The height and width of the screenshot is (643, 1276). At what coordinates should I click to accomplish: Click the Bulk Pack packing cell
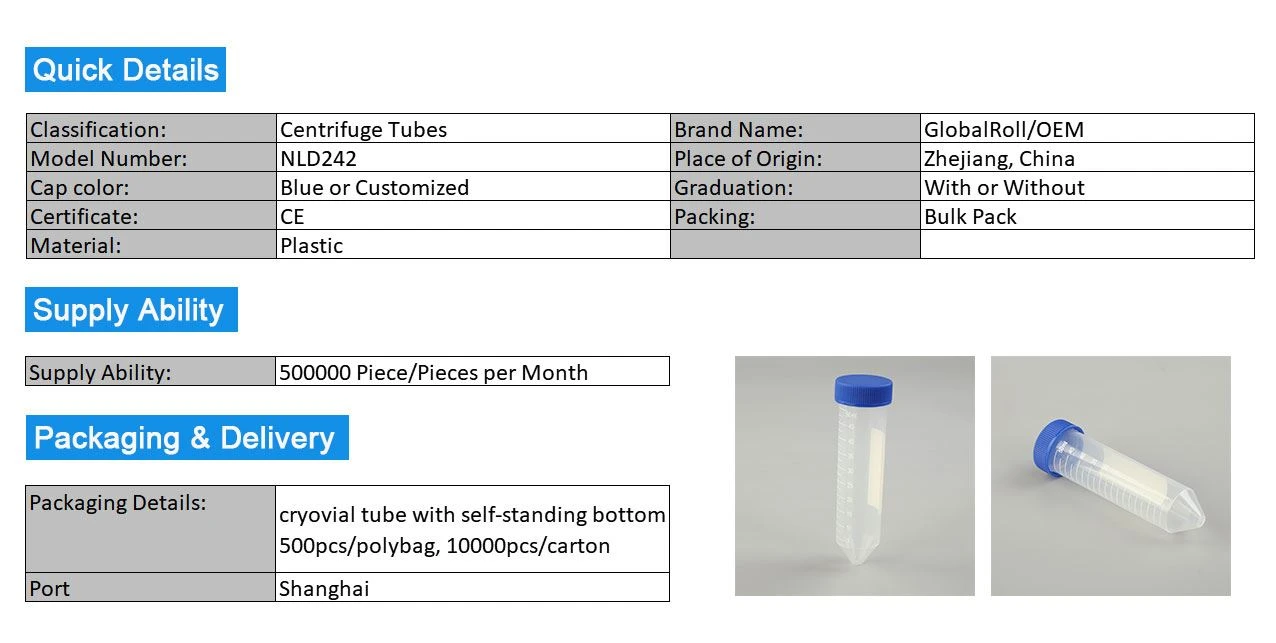(x=1087, y=216)
